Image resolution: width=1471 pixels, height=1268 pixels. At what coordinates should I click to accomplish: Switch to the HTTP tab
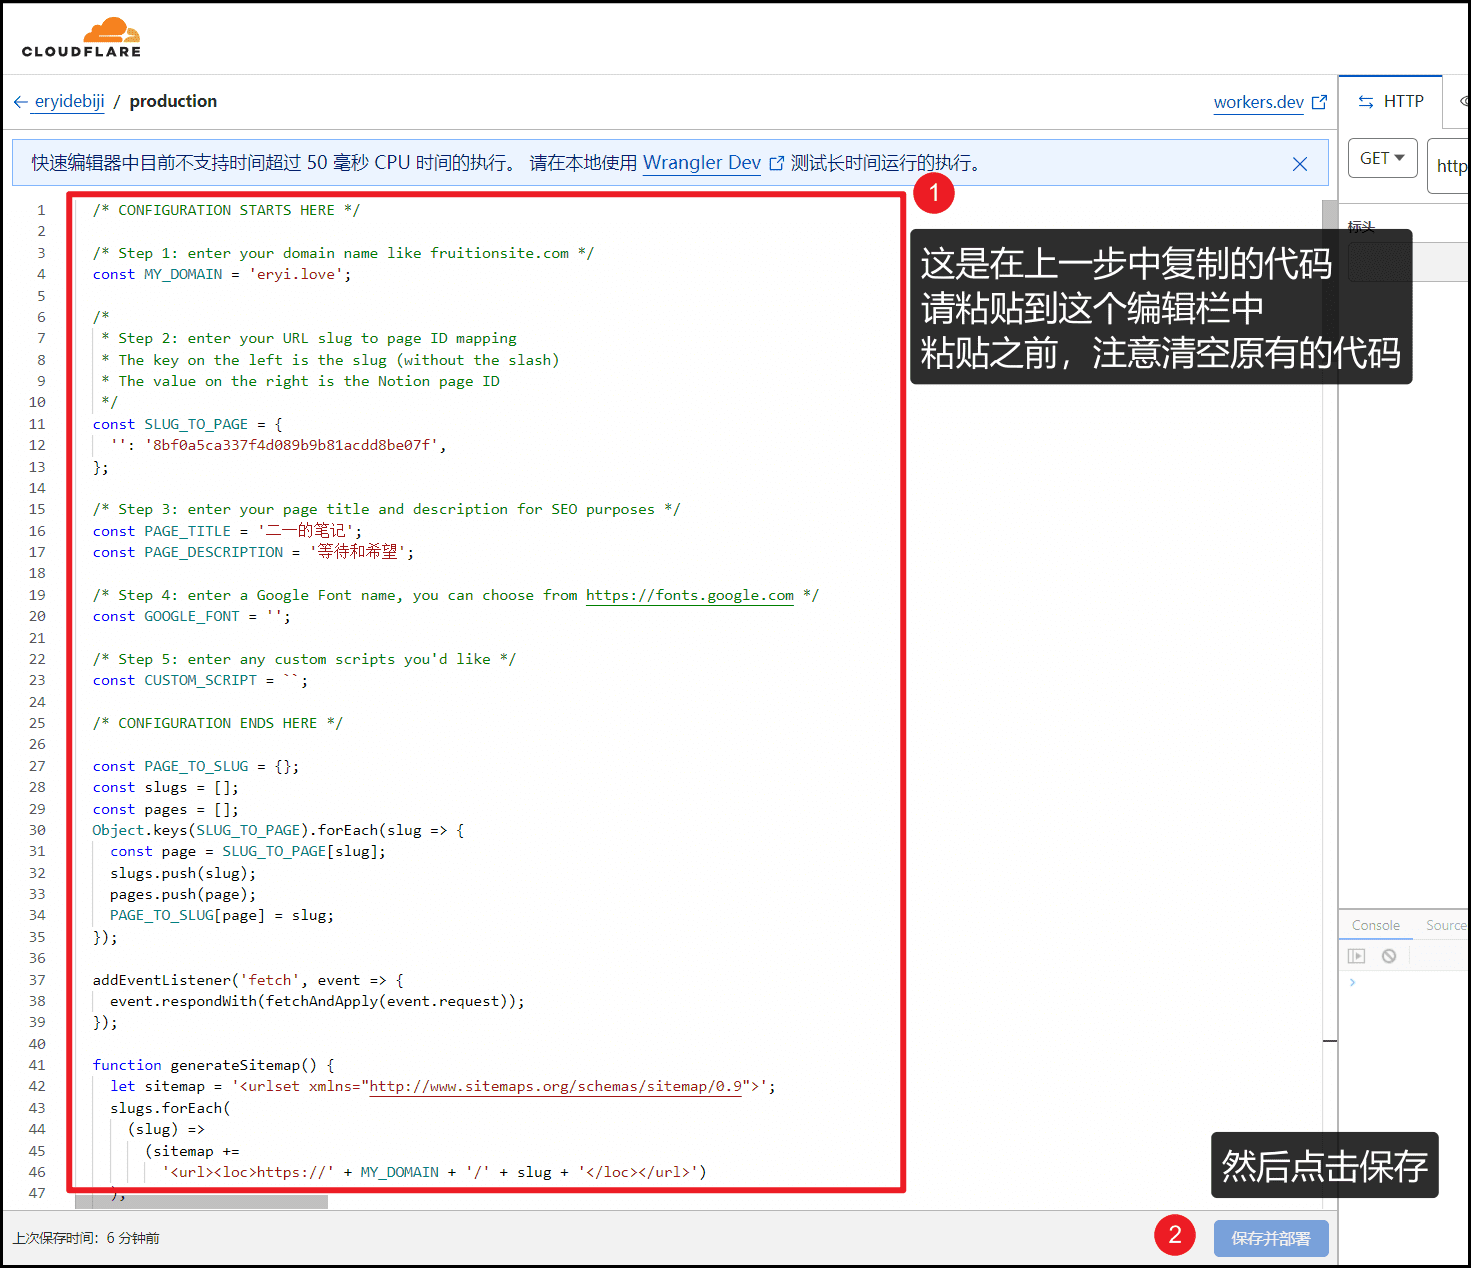pyautogui.click(x=1390, y=101)
